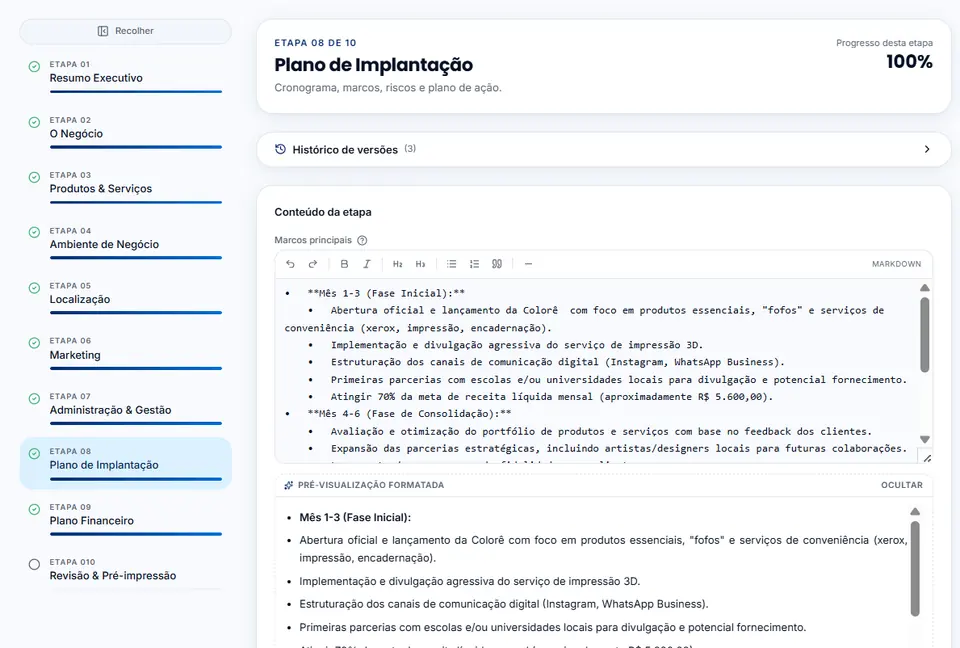
Task: Insert blockquote with quote icon
Action: pos(497,264)
